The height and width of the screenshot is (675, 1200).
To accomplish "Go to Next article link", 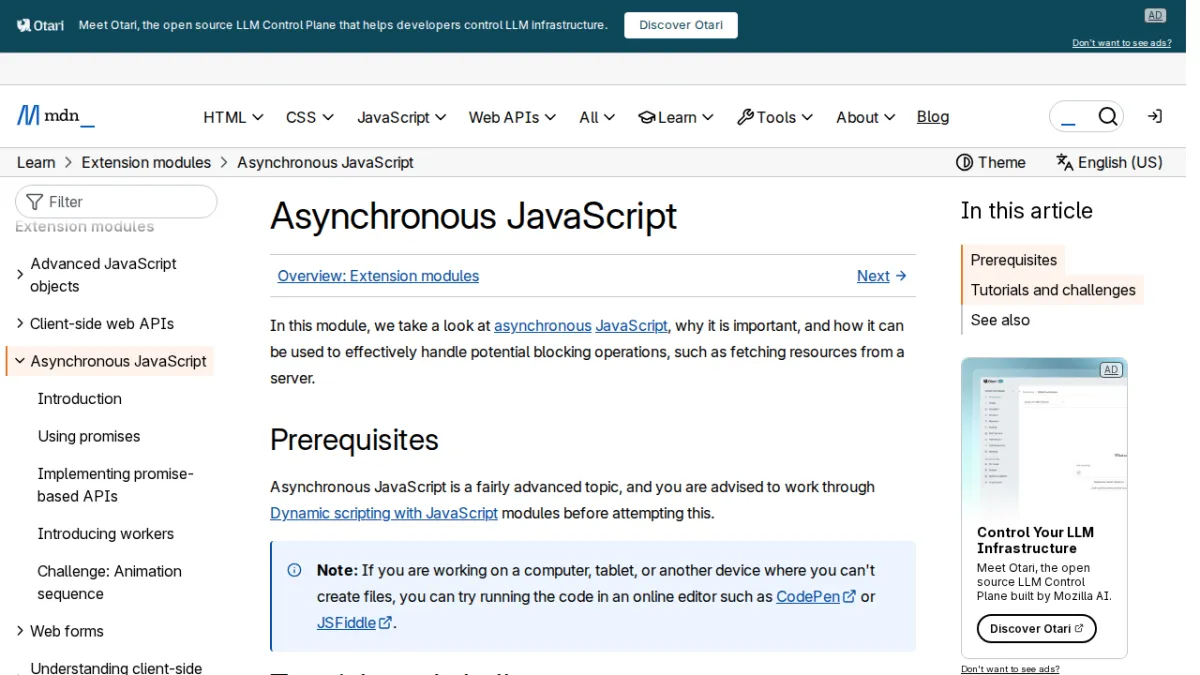I will pyautogui.click(x=882, y=276).
